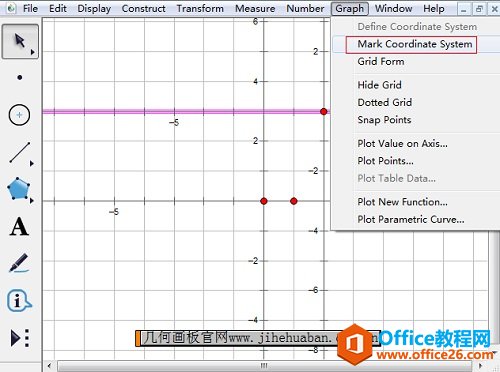This screenshot has height=372, width=500.
Task: Click Plot New Function... entry
Action: (x=402, y=202)
